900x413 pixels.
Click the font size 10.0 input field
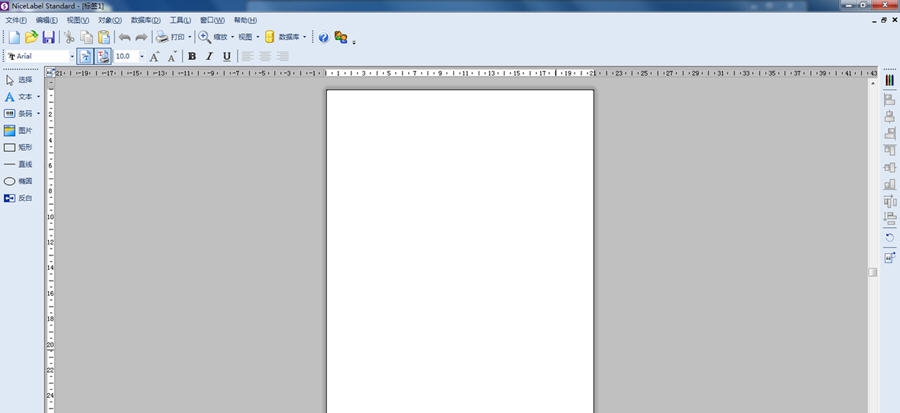pyautogui.click(x=126, y=56)
